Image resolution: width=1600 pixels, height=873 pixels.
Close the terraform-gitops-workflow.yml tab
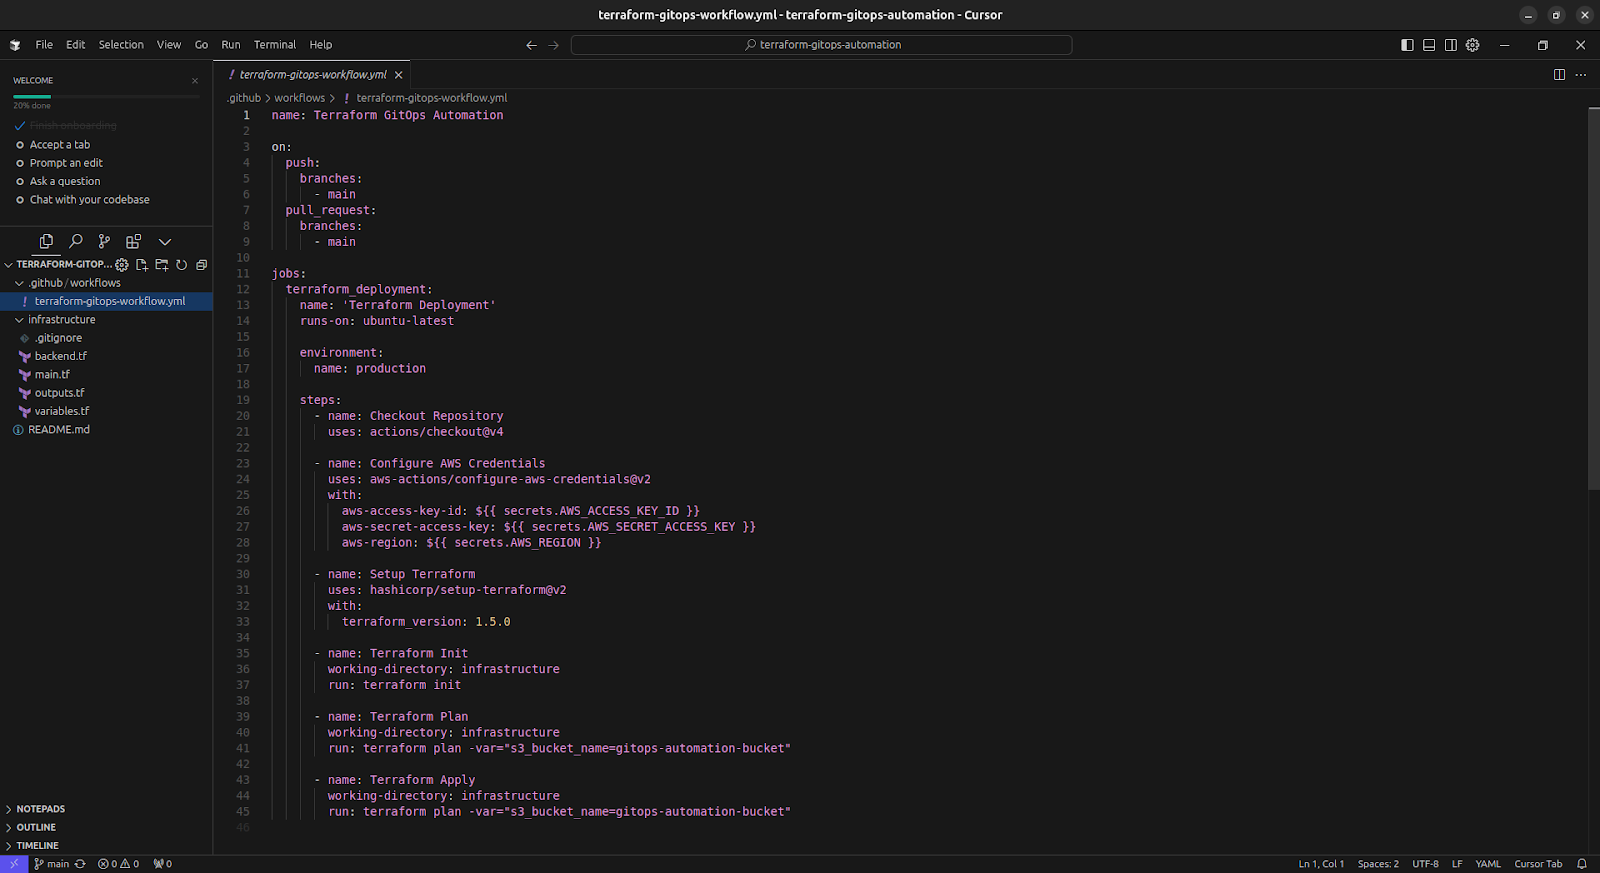(x=399, y=75)
